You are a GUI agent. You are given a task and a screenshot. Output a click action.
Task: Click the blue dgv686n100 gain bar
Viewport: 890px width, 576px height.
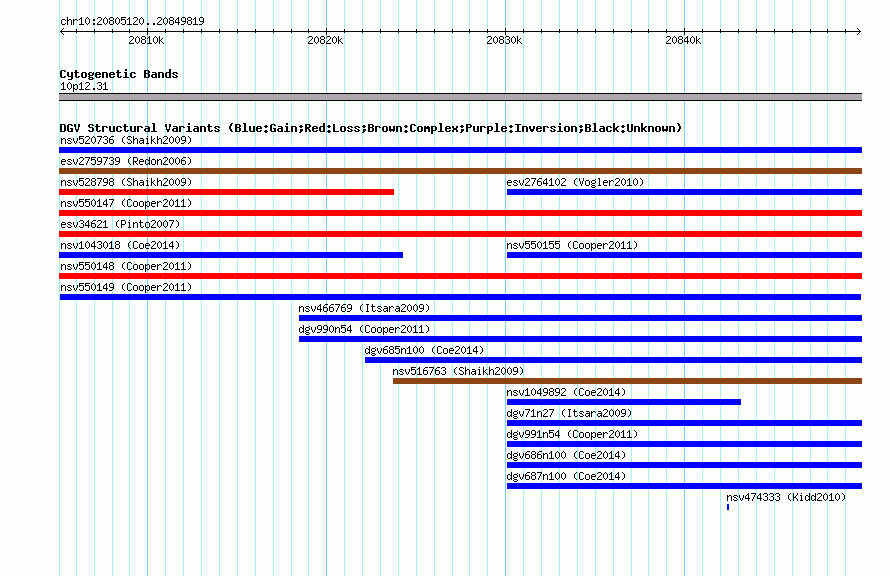coord(684,465)
